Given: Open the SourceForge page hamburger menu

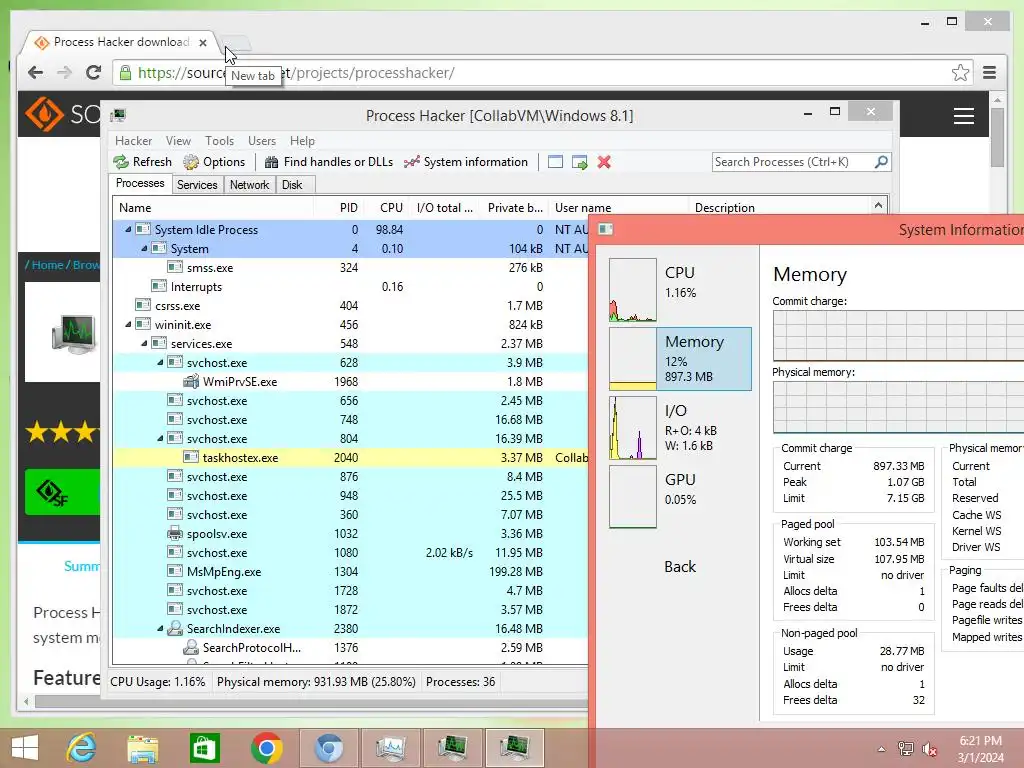Looking at the screenshot, I should tap(963, 116).
